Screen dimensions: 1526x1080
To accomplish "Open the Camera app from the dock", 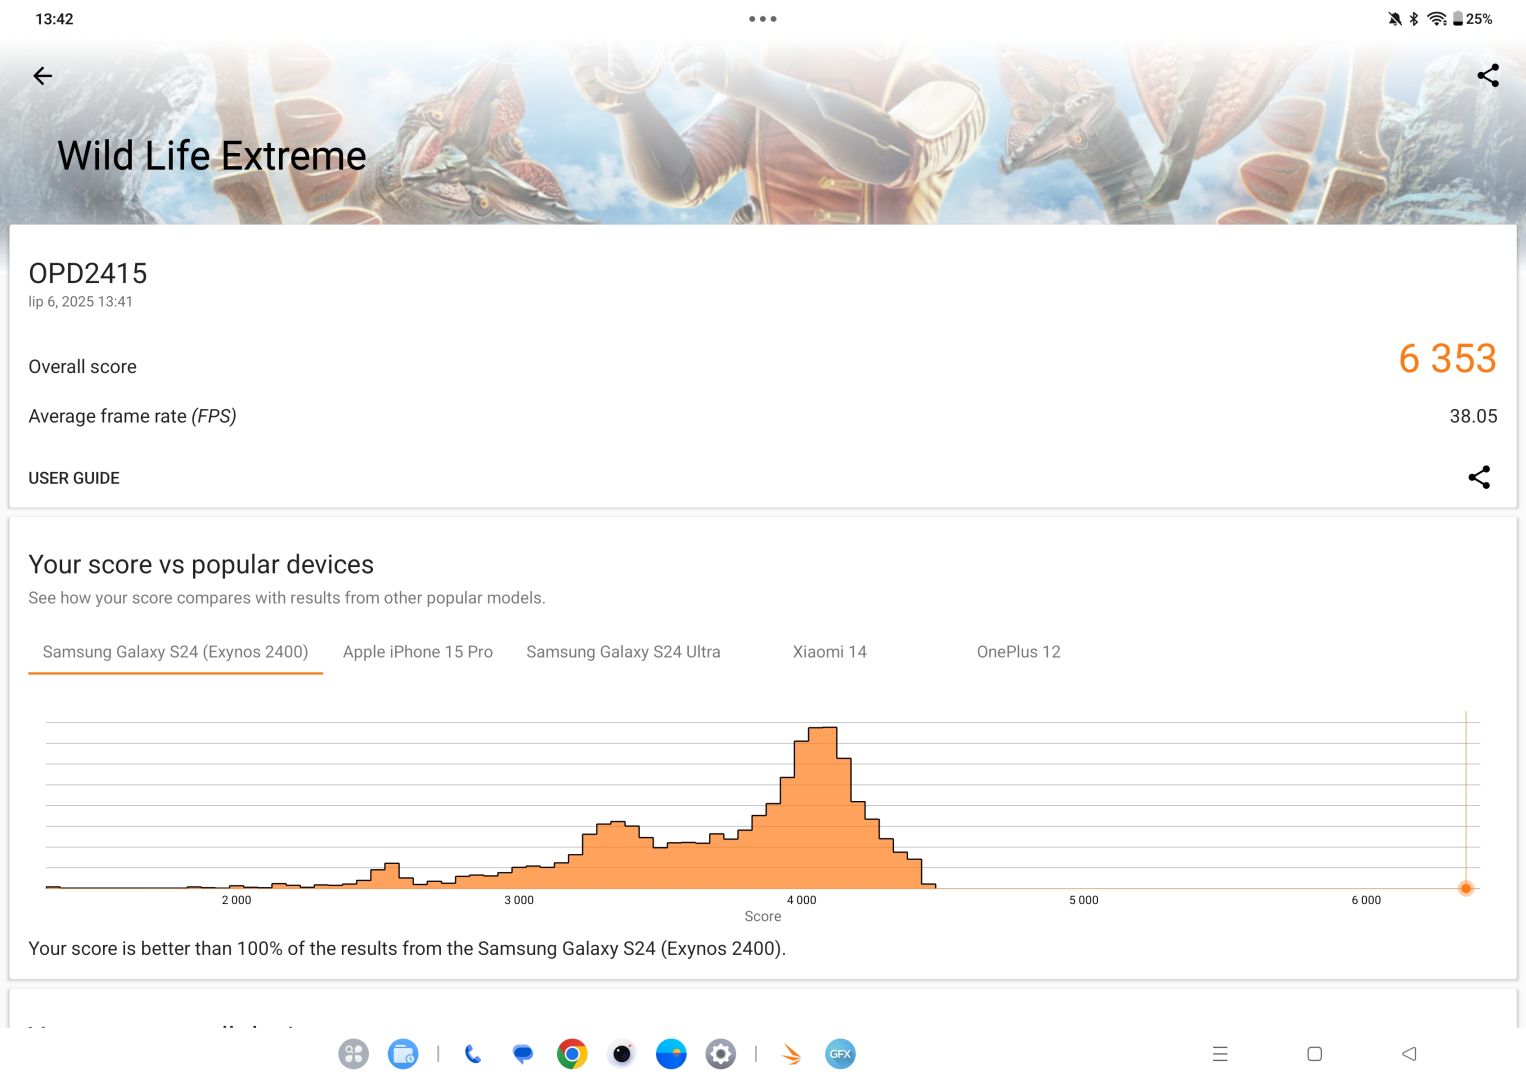I will coord(622,1054).
